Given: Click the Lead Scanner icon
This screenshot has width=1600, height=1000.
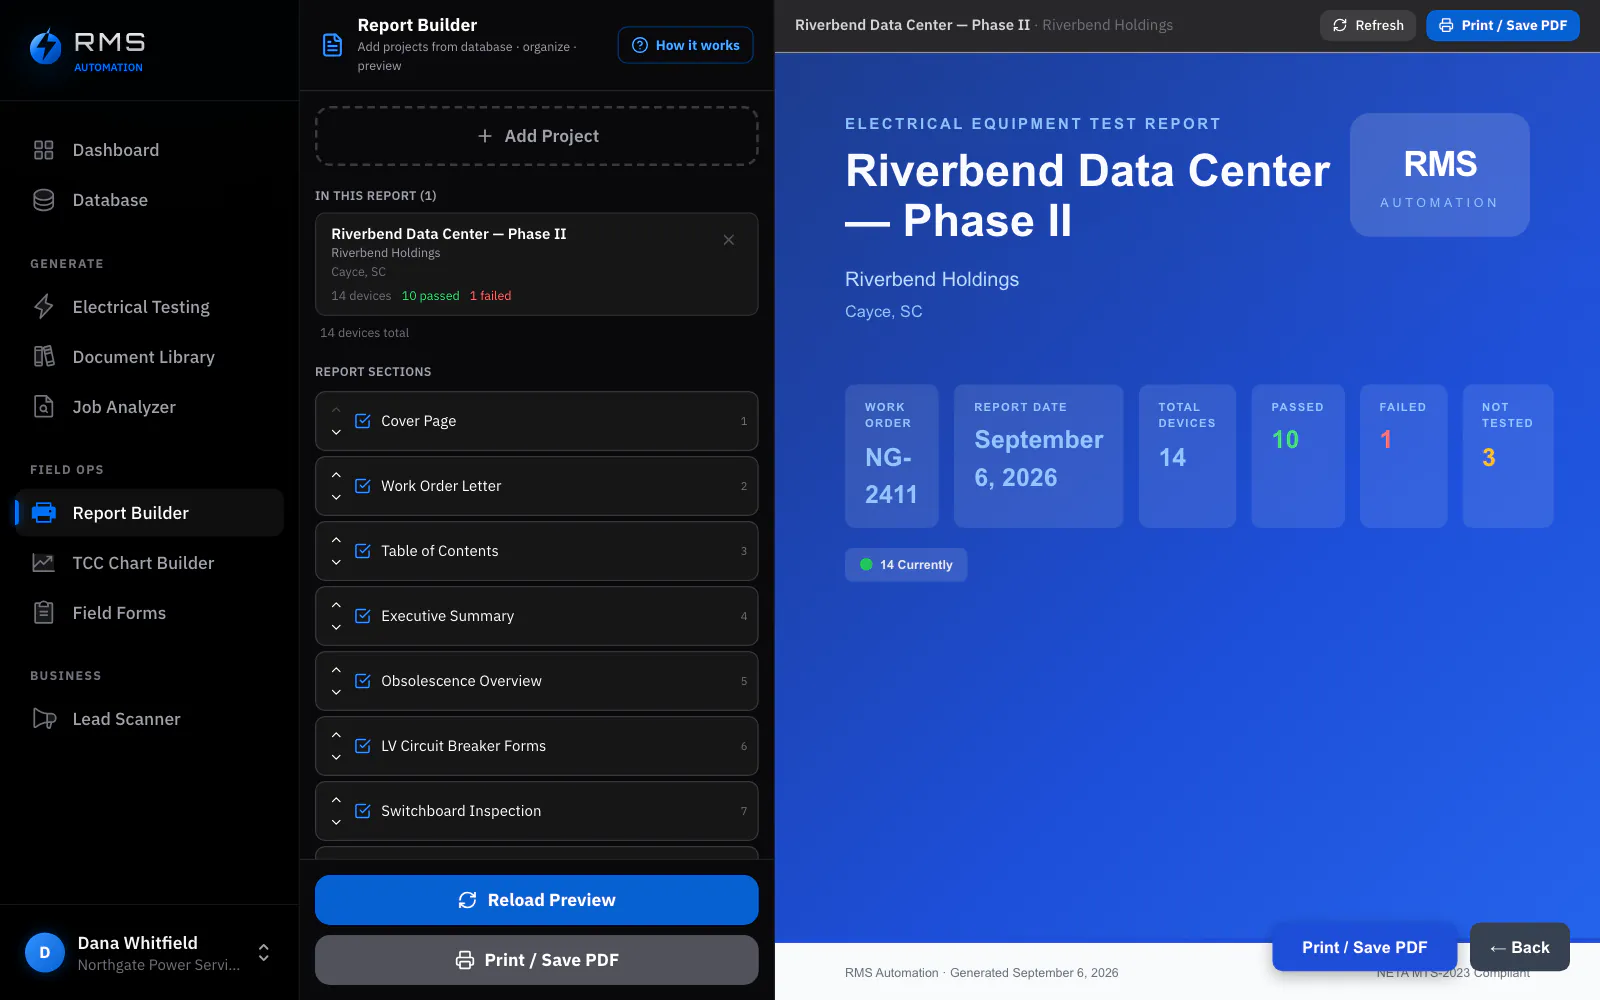Looking at the screenshot, I should click(43, 719).
